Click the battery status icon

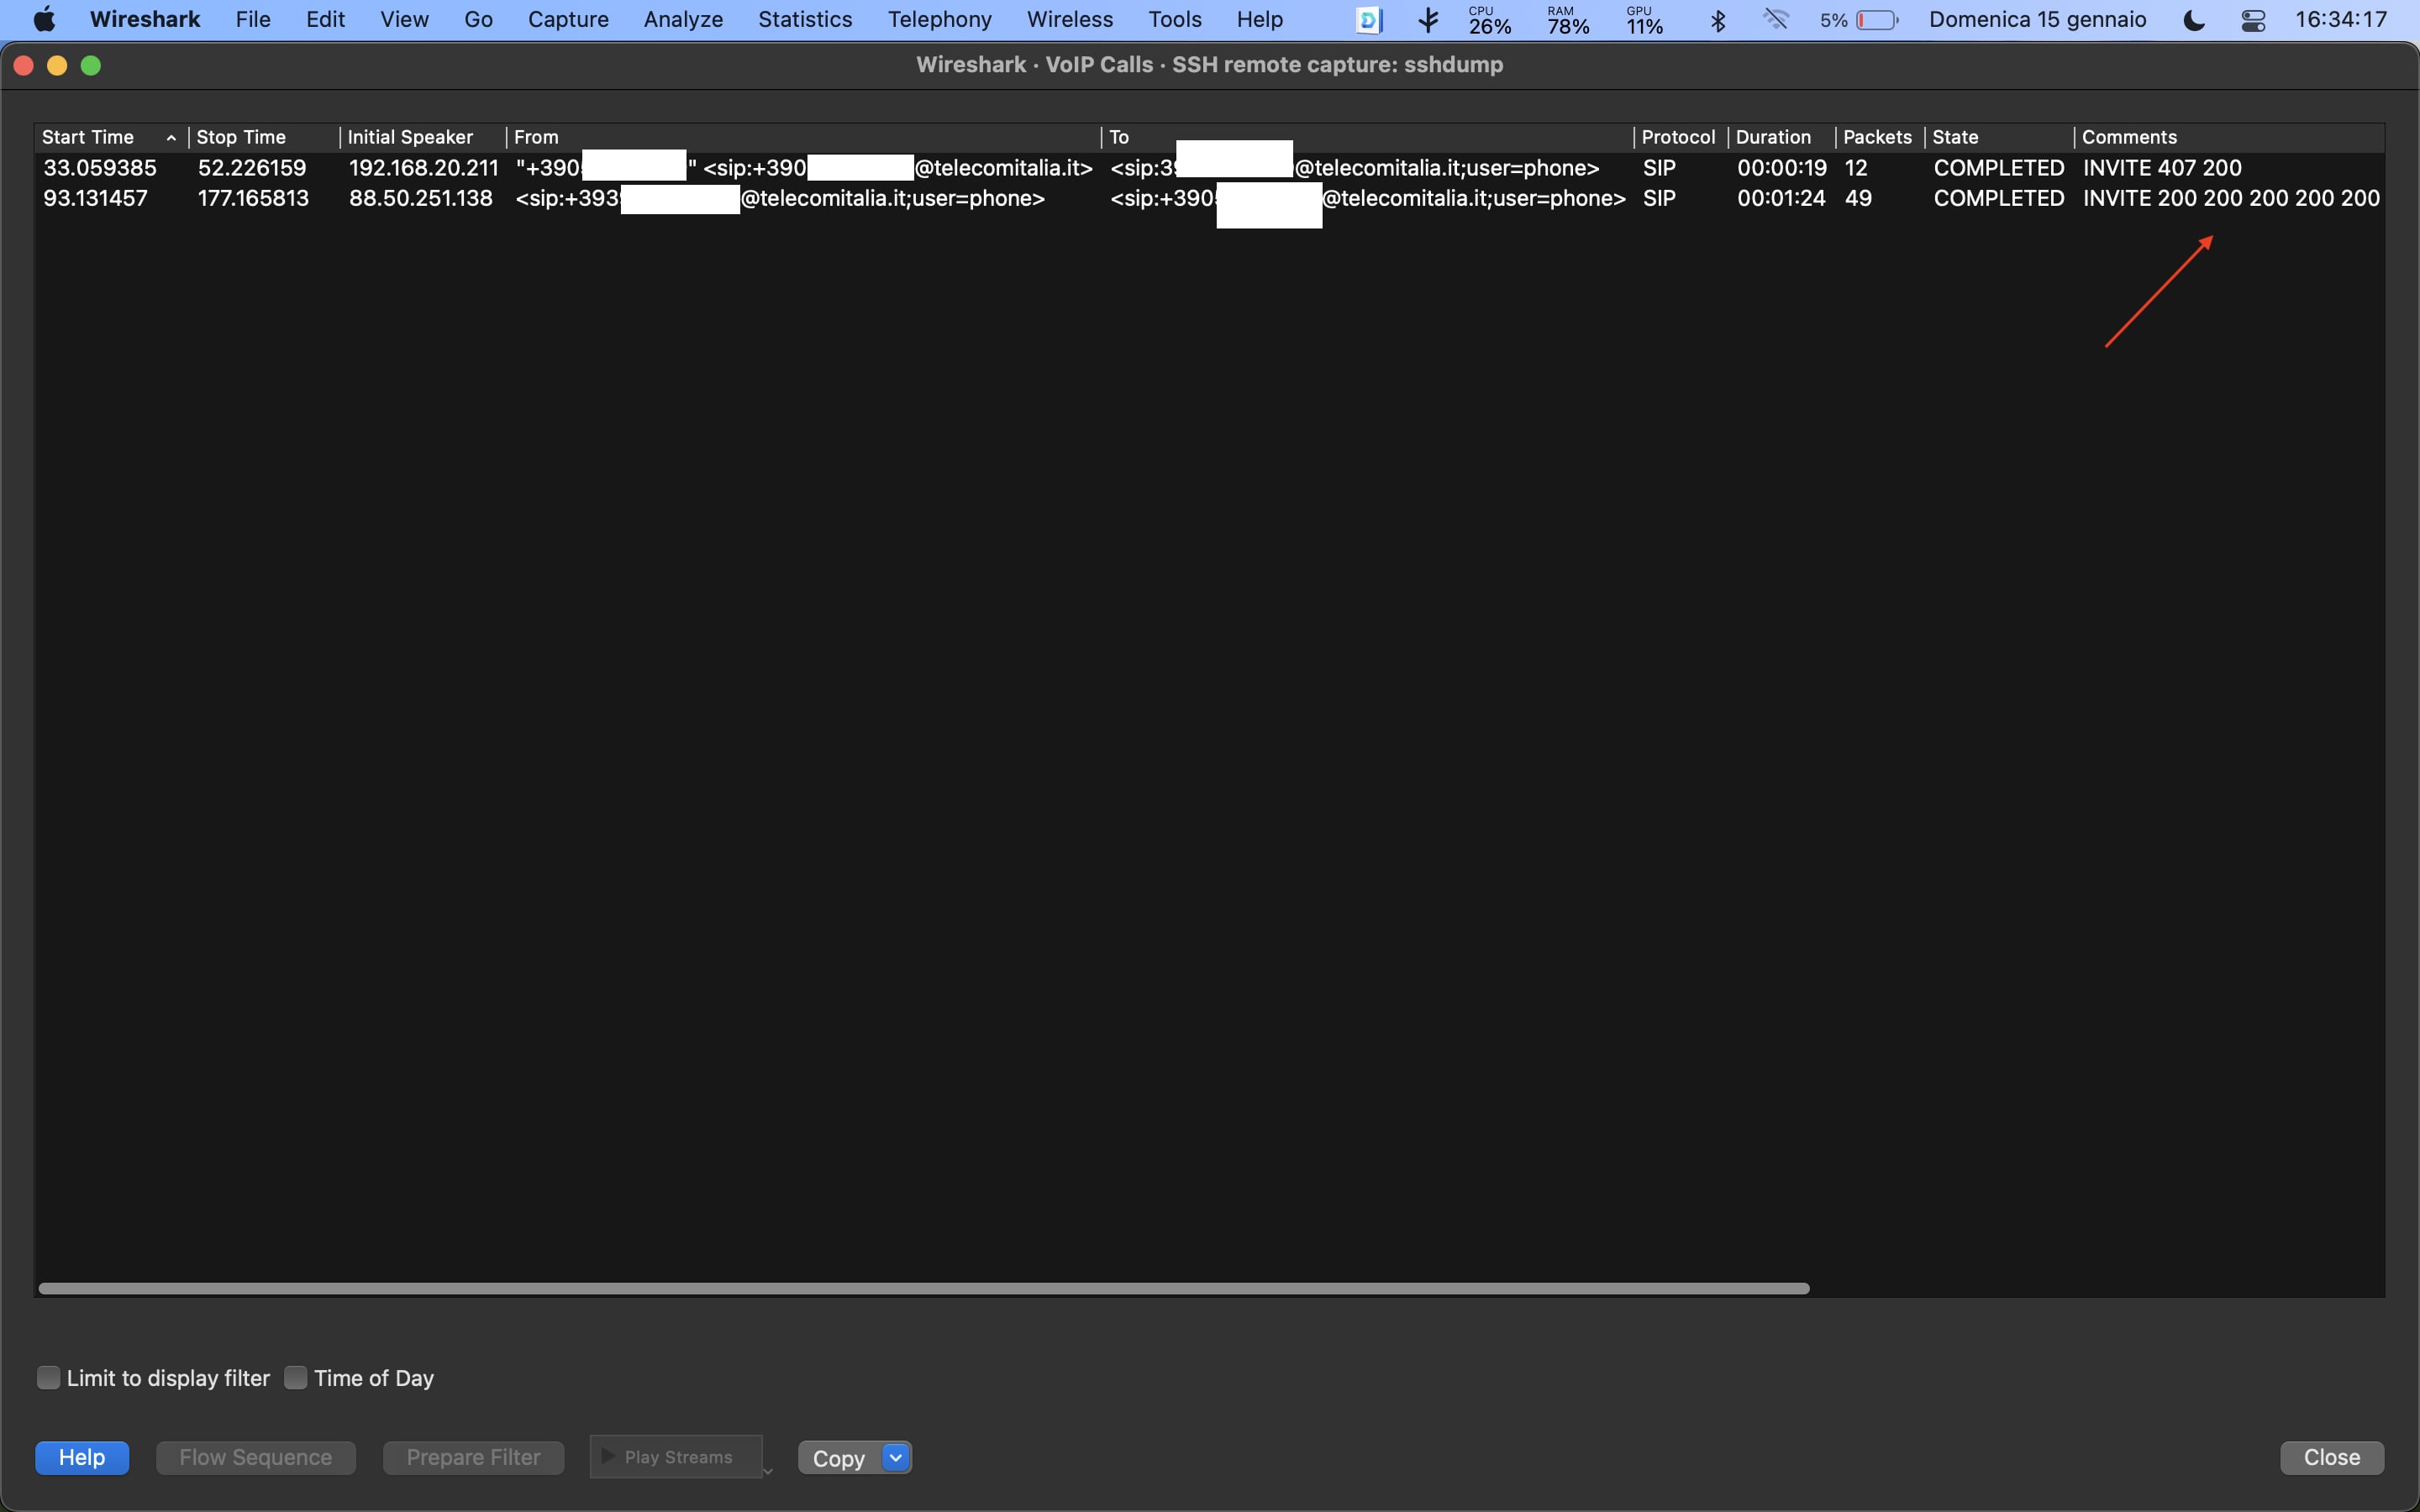click(1876, 20)
